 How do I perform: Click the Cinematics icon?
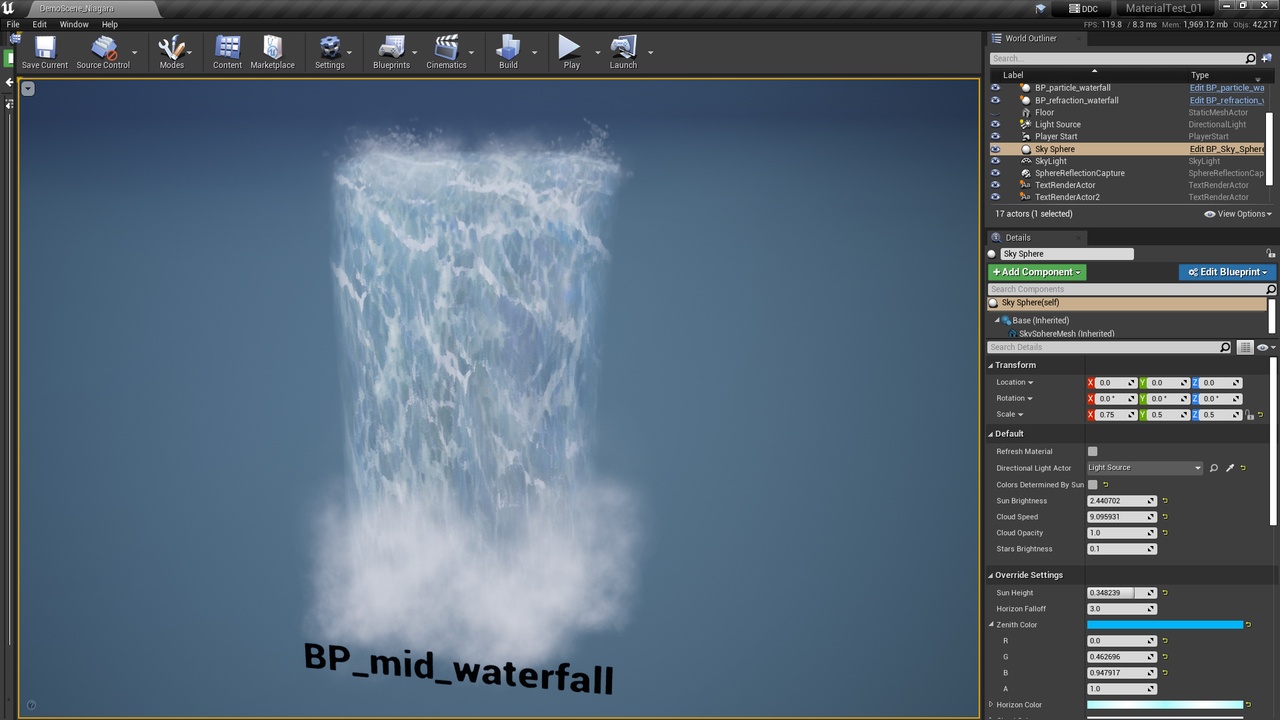[x=447, y=47]
